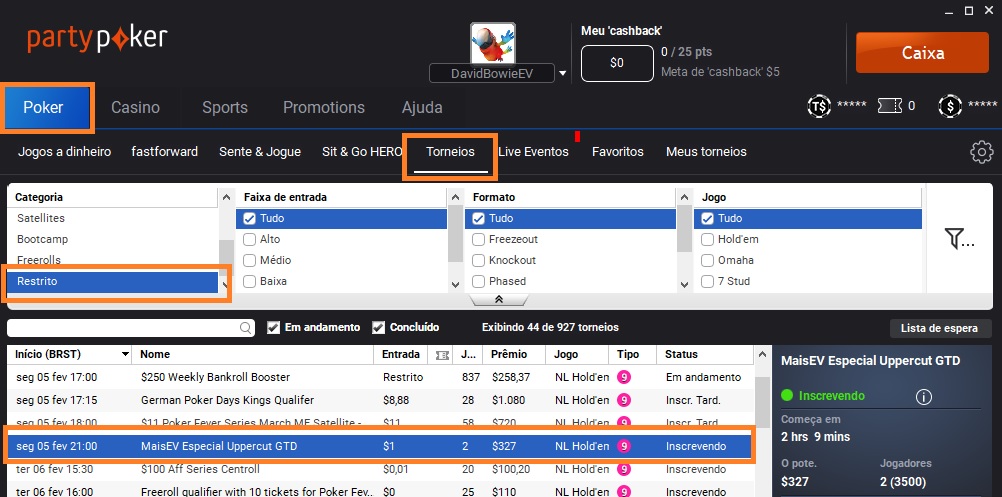Click Faixa de entrada scroll-up arrow
Screen dimensions: 1002x497
coord(455,198)
